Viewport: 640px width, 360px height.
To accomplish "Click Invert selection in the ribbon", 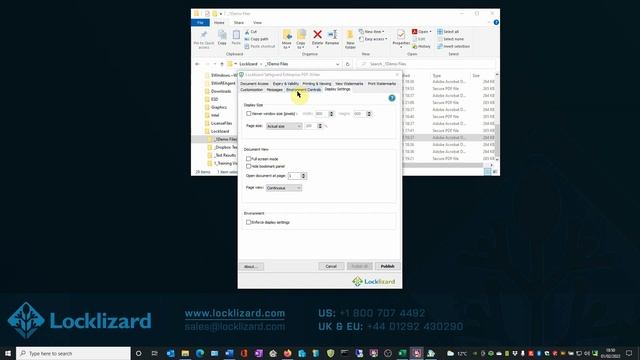I will pyautogui.click(x=453, y=47).
